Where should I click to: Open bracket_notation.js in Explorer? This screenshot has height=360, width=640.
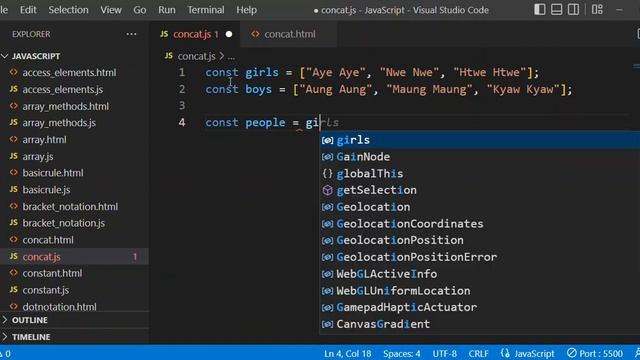[x=63, y=223]
